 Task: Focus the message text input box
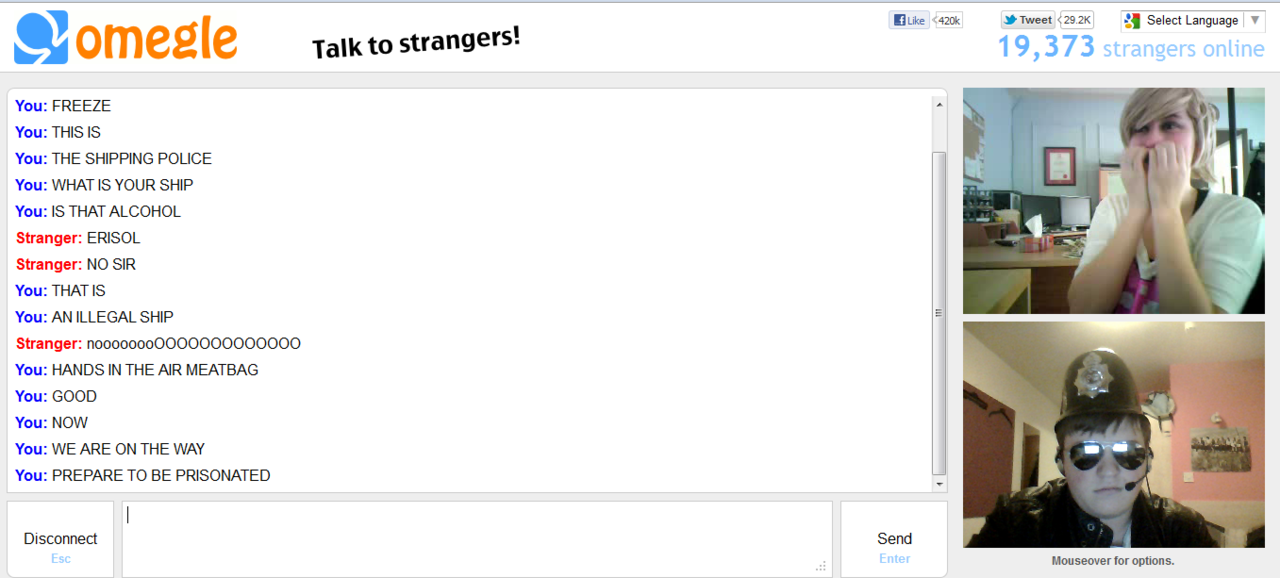477,539
